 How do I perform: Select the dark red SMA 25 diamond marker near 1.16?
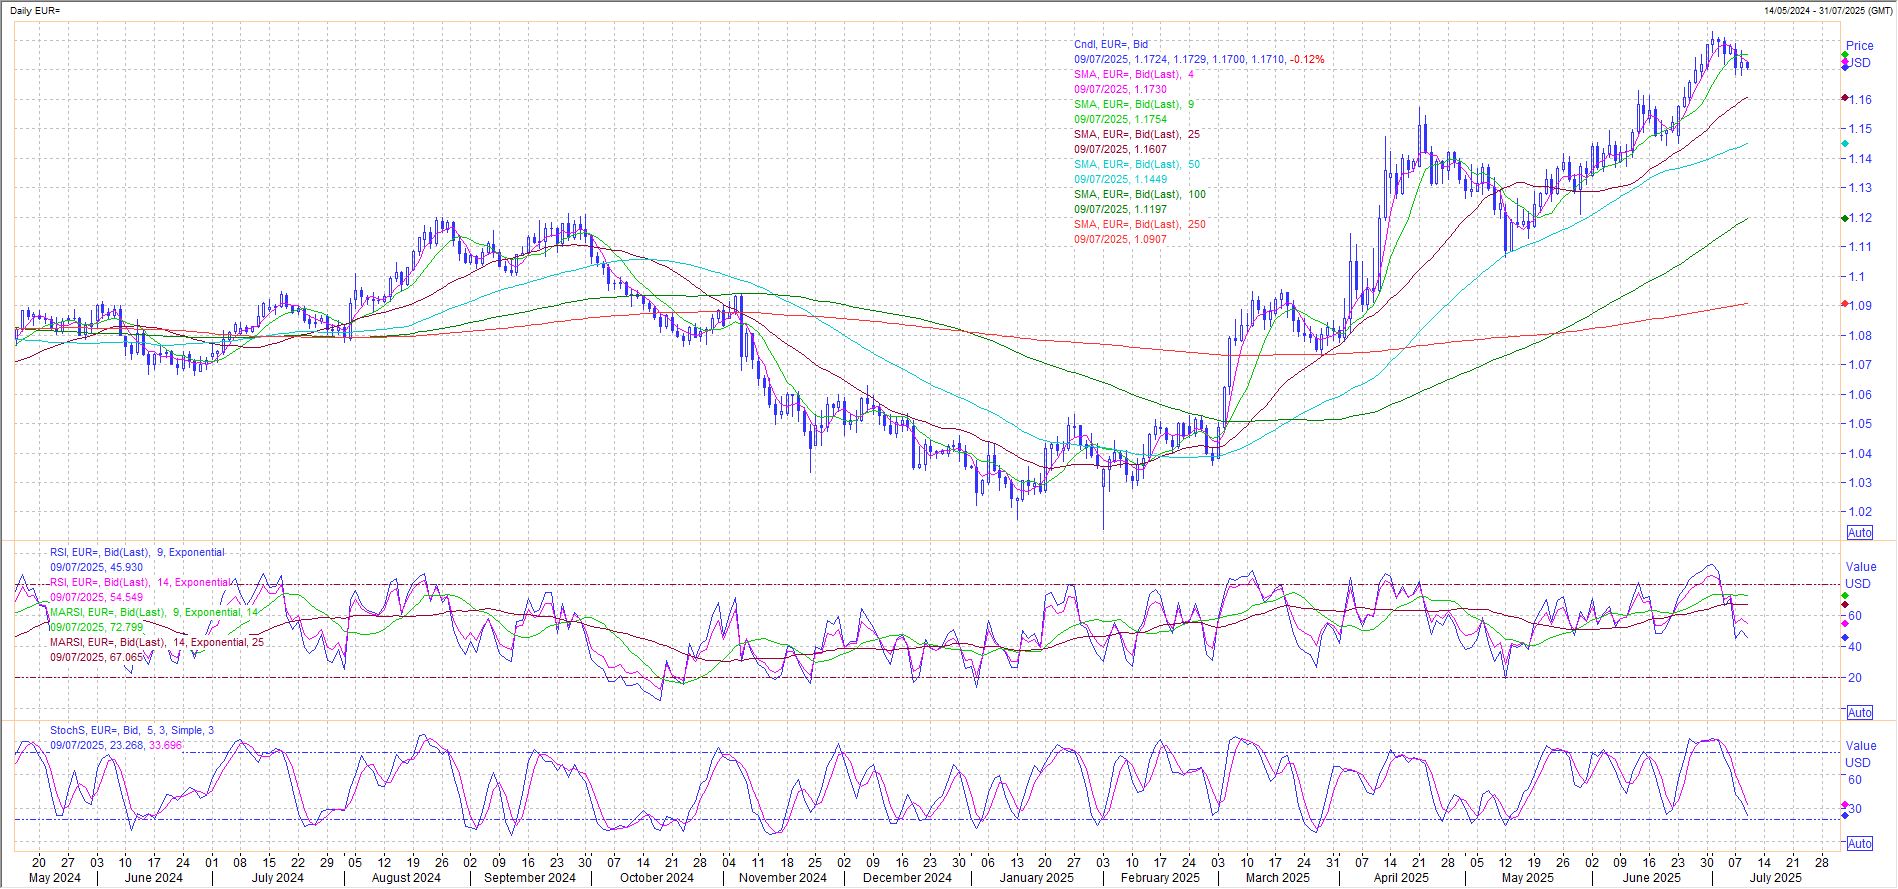(x=1845, y=98)
